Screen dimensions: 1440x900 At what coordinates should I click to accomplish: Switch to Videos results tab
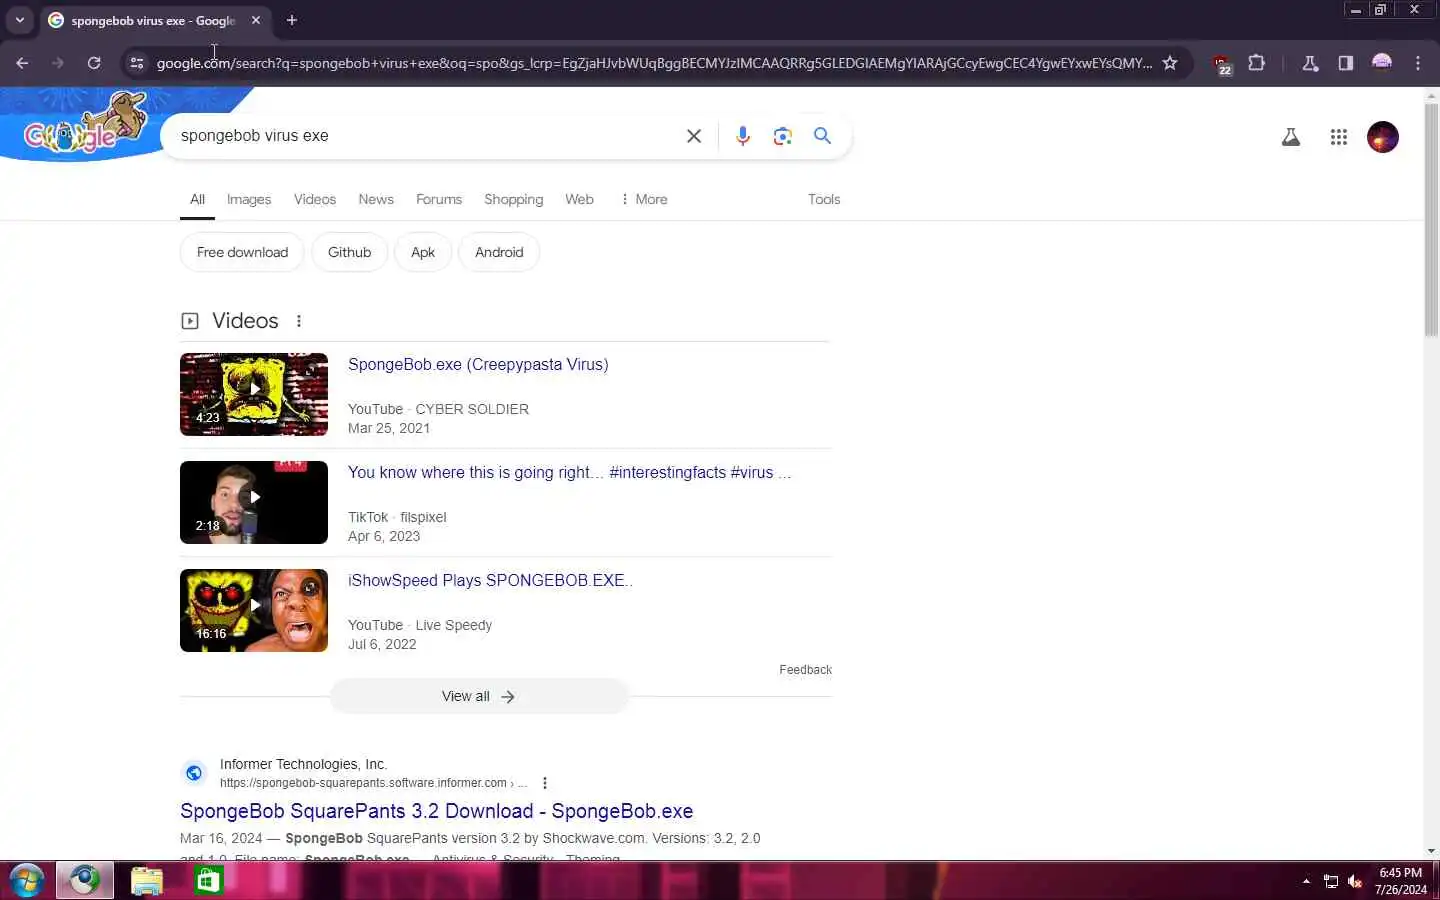315,199
